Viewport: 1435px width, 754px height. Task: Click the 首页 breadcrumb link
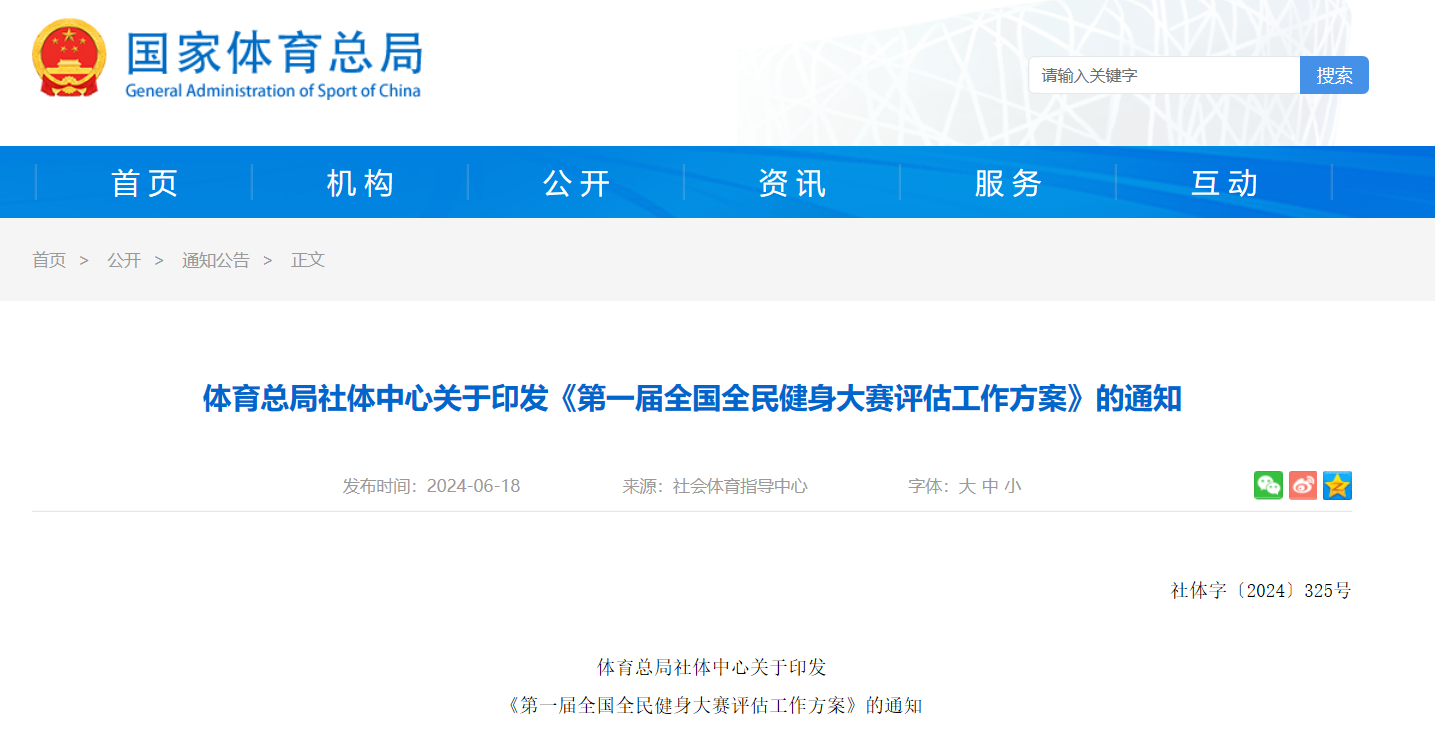coord(49,260)
